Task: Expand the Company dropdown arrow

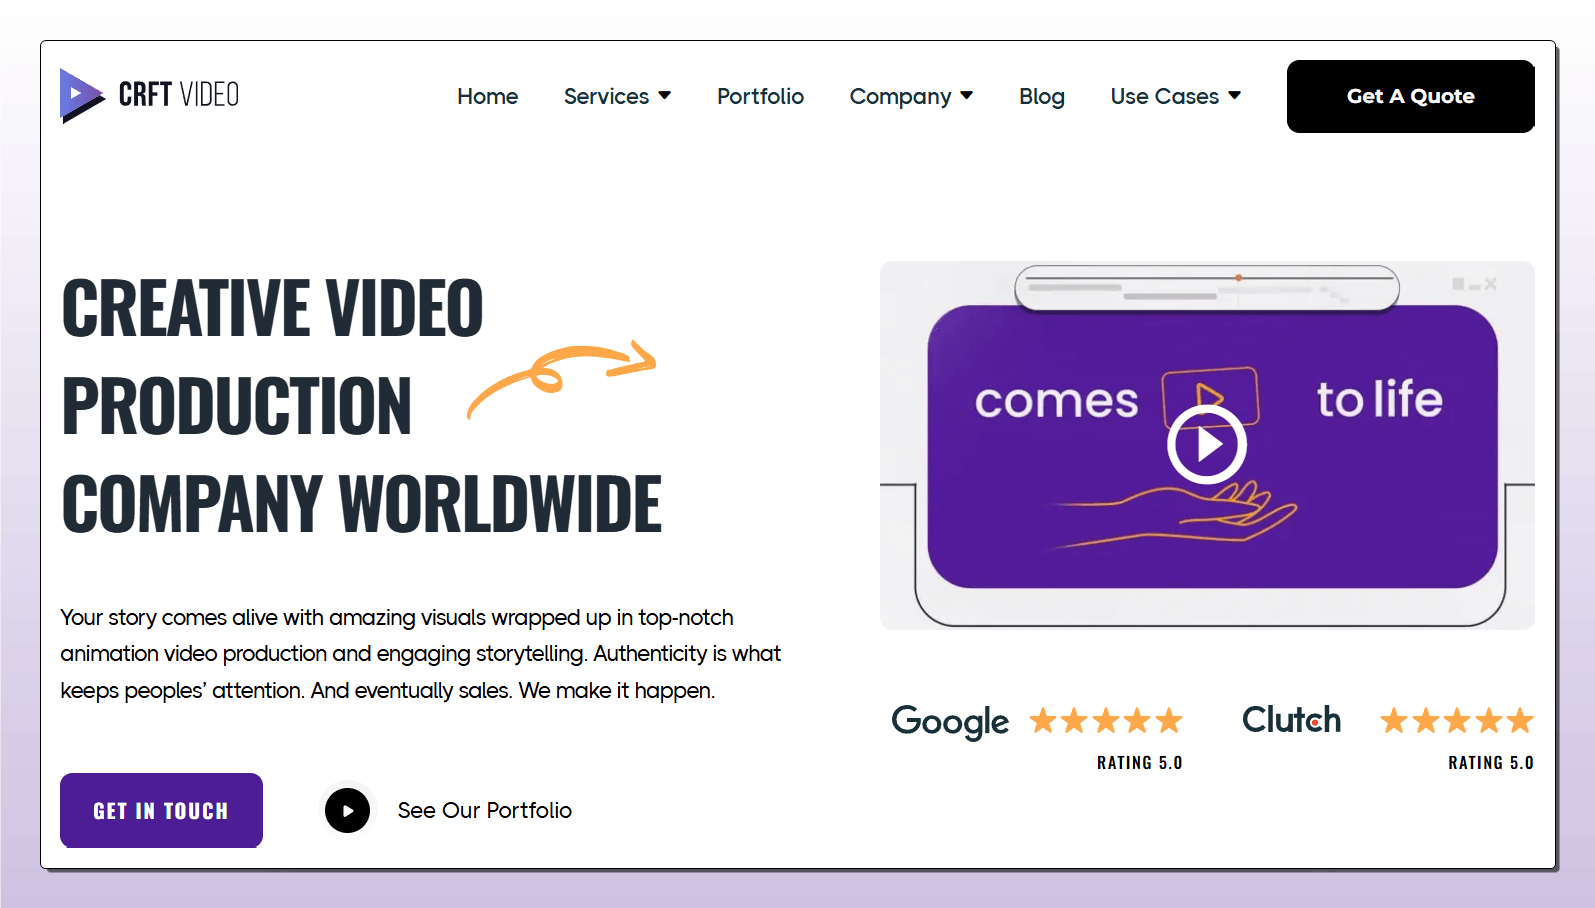Action: pyautogui.click(x=967, y=96)
